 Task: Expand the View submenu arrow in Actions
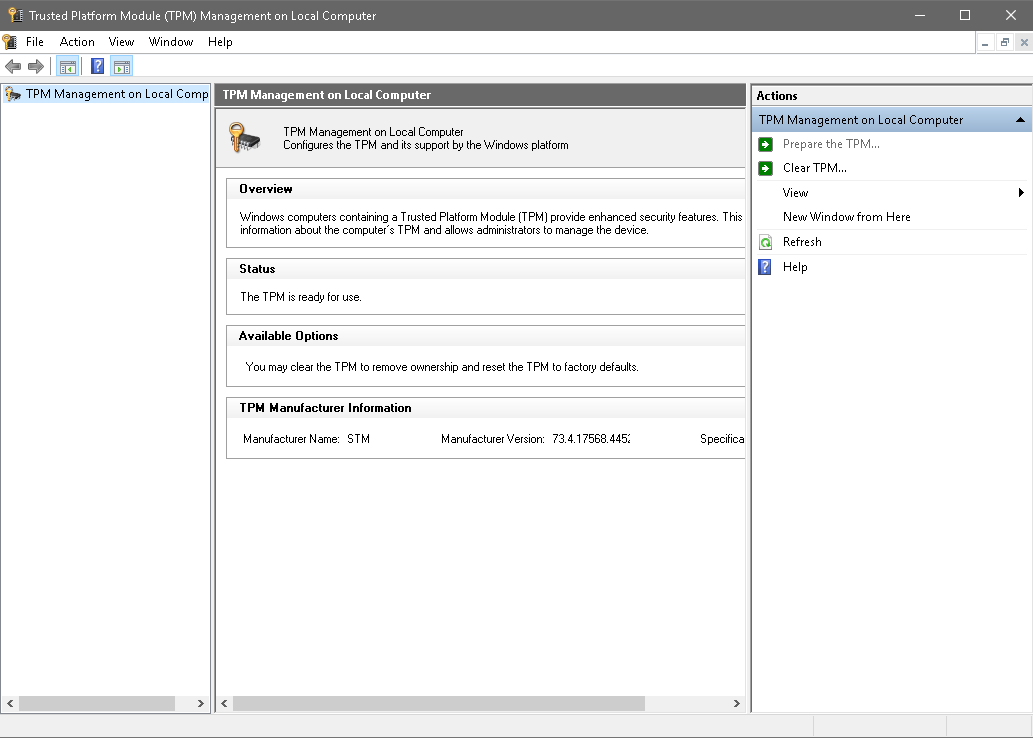click(x=1021, y=192)
